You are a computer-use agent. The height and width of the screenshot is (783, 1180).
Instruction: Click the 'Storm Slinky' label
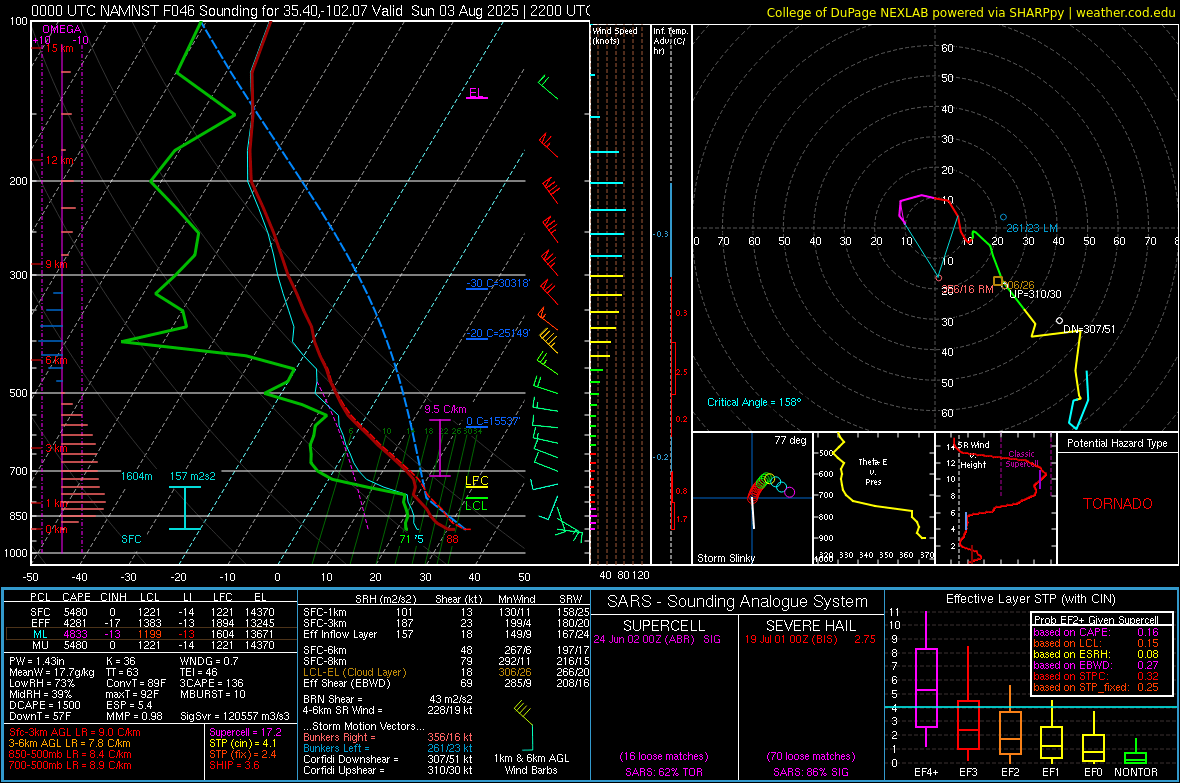point(726,558)
